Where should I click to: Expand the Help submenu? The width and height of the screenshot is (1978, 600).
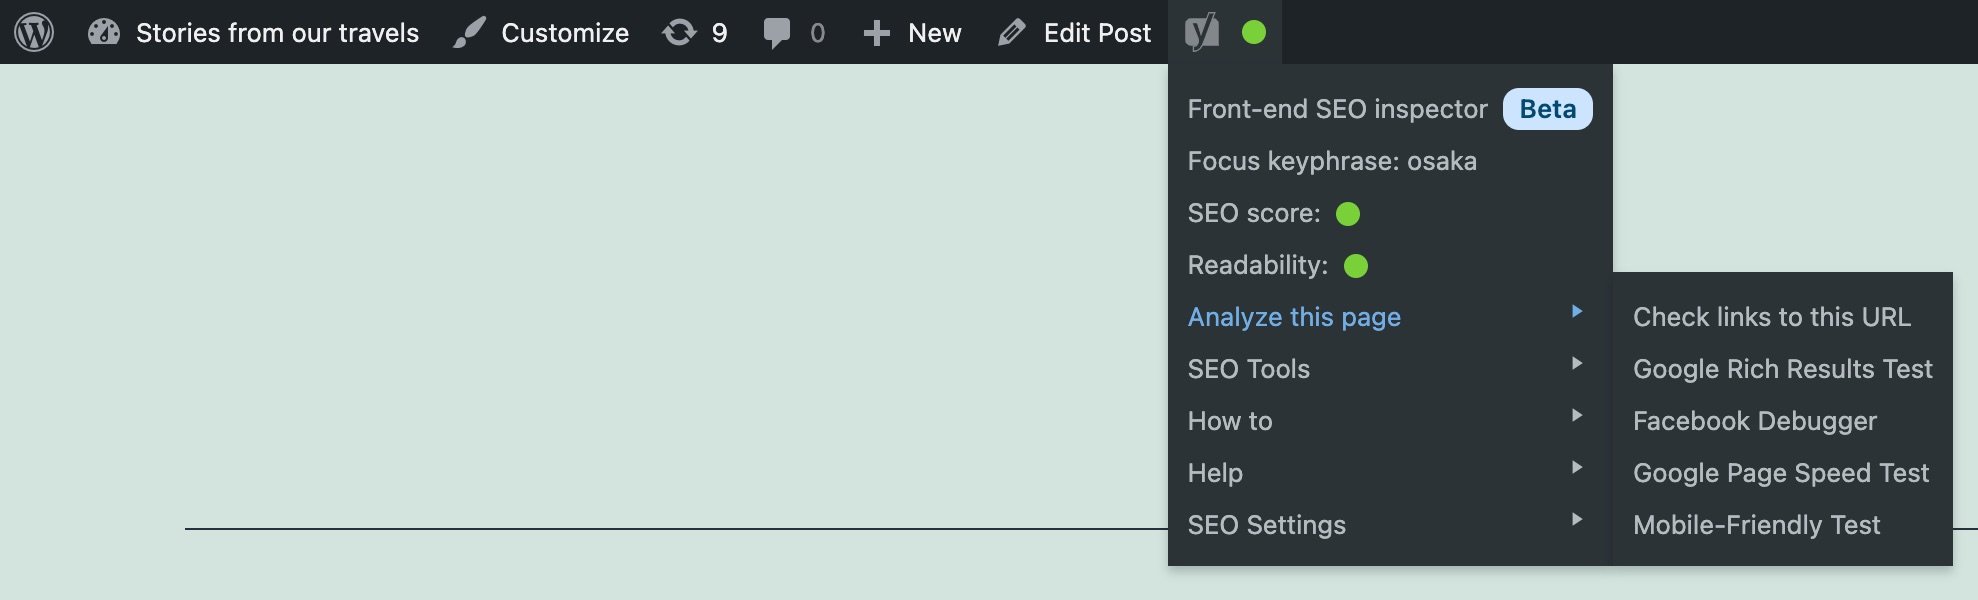pyautogui.click(x=1215, y=472)
